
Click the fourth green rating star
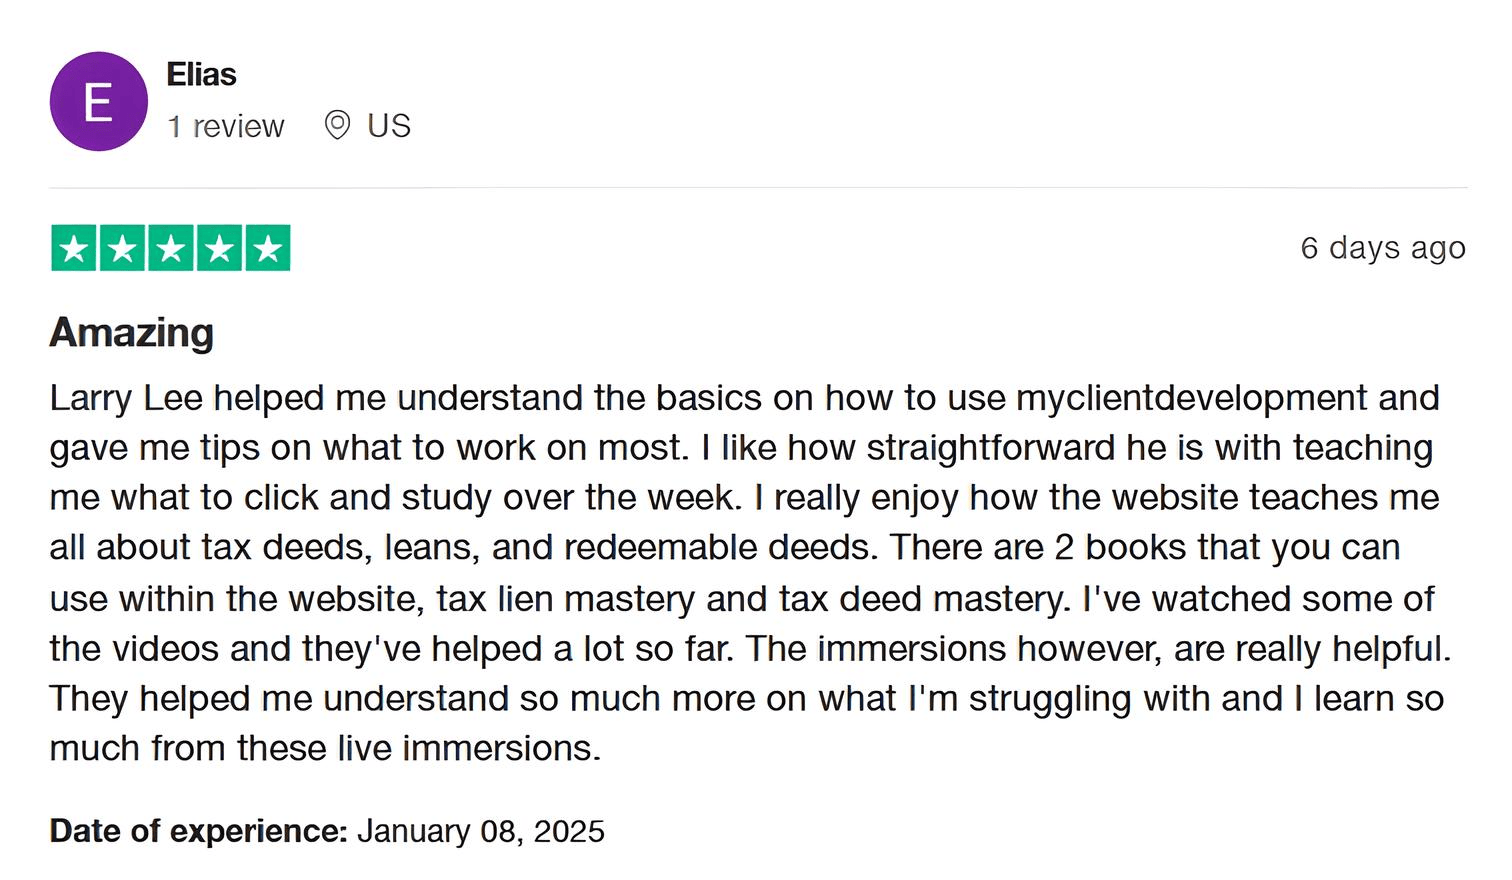click(x=219, y=249)
